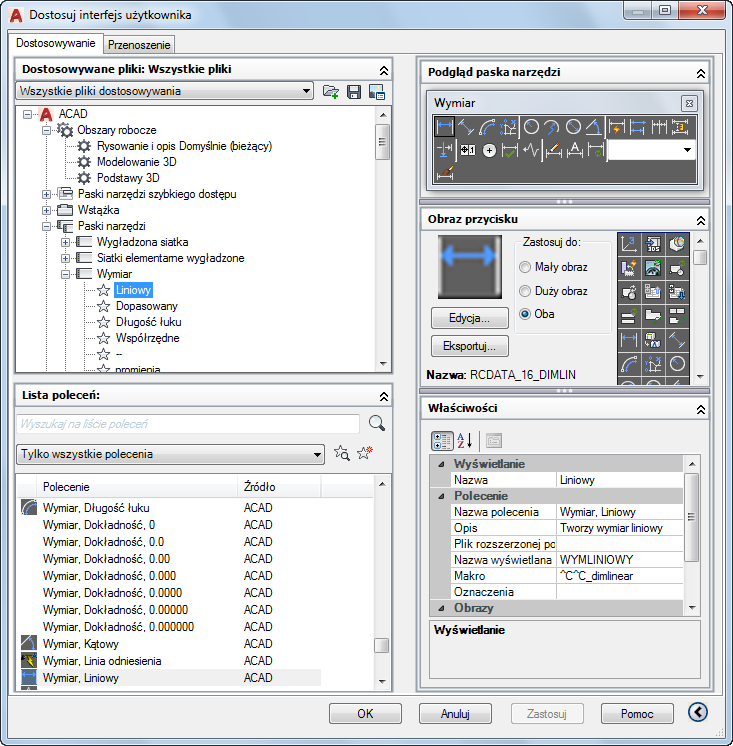Click Angular dimension icon in Wymiar toolbar preview
This screenshot has height=746, width=733.
(x=594, y=128)
